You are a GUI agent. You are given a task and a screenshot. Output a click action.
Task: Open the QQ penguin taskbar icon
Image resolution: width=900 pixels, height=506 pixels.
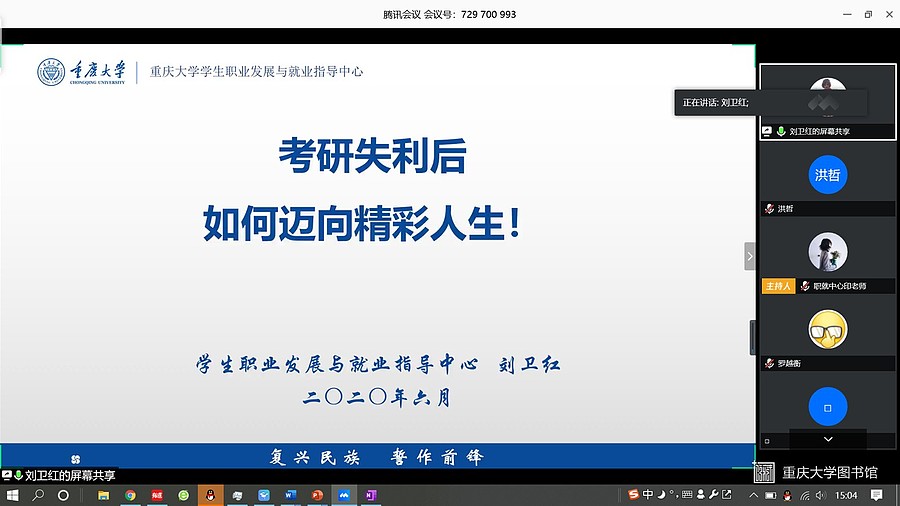[x=210, y=495]
